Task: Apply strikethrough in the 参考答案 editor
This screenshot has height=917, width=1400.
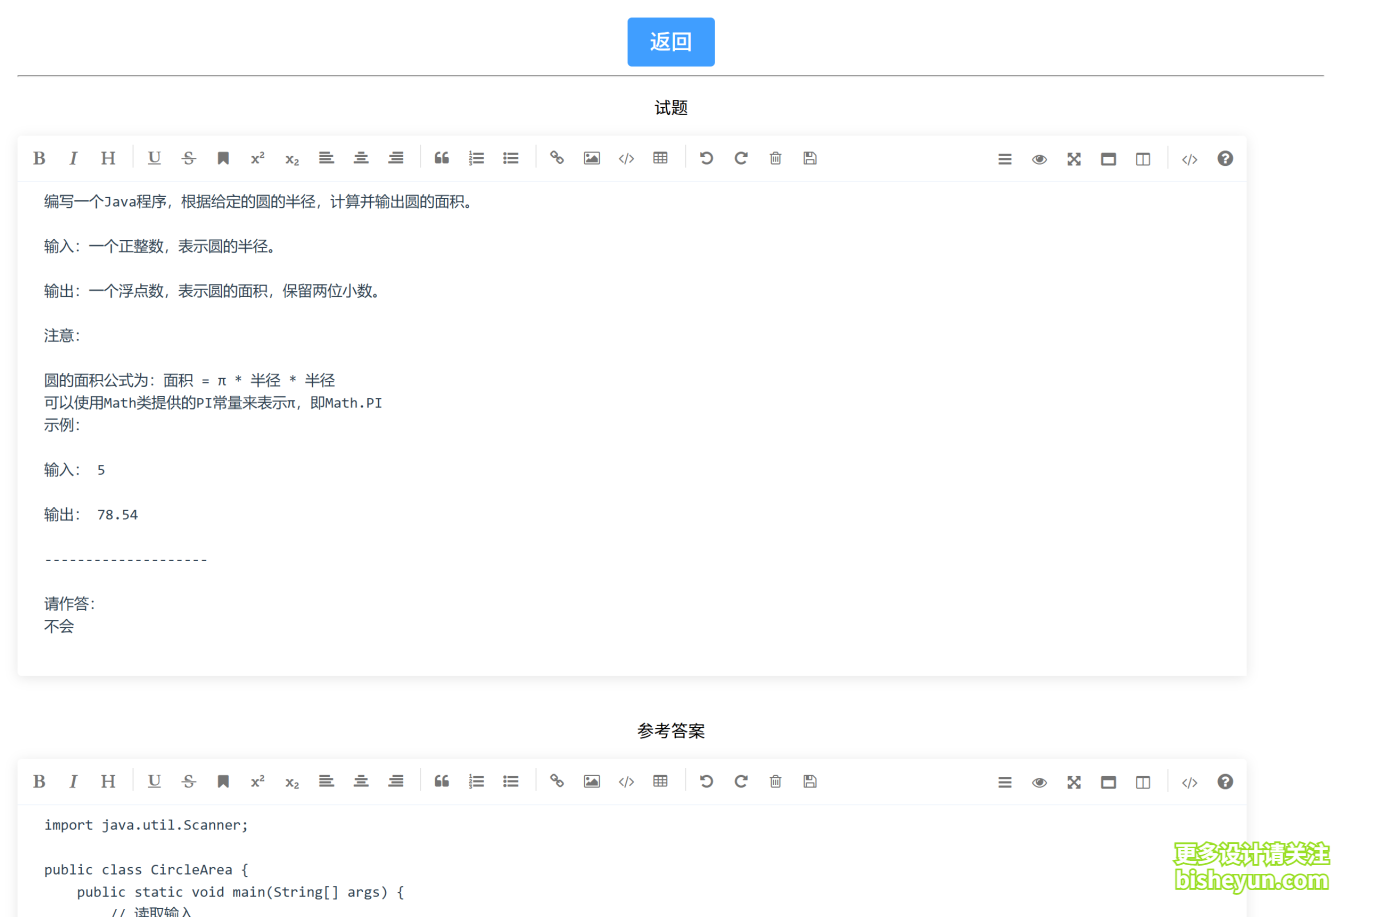Action: coord(189,781)
